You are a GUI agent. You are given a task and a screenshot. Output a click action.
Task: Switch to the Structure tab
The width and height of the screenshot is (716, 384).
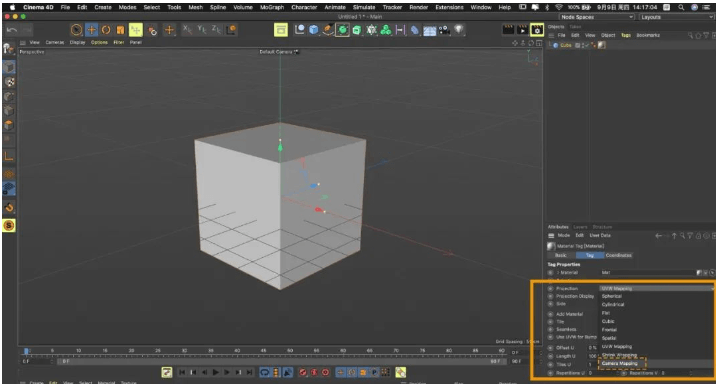pos(602,227)
